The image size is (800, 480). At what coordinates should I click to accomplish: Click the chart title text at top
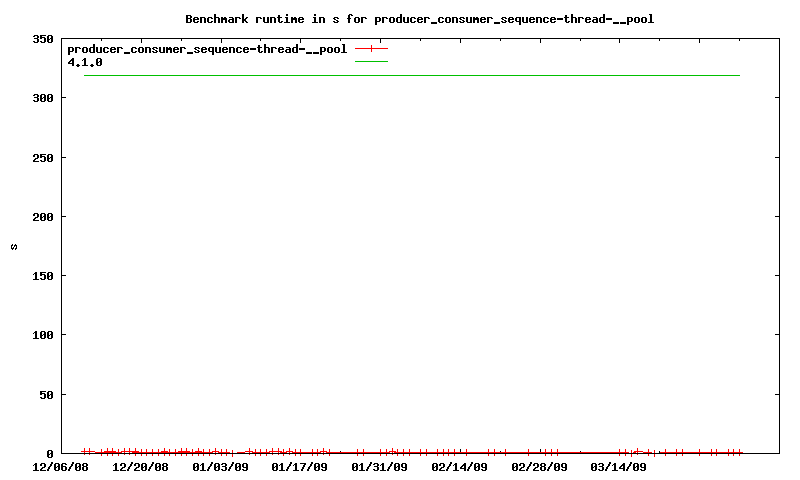(419, 19)
